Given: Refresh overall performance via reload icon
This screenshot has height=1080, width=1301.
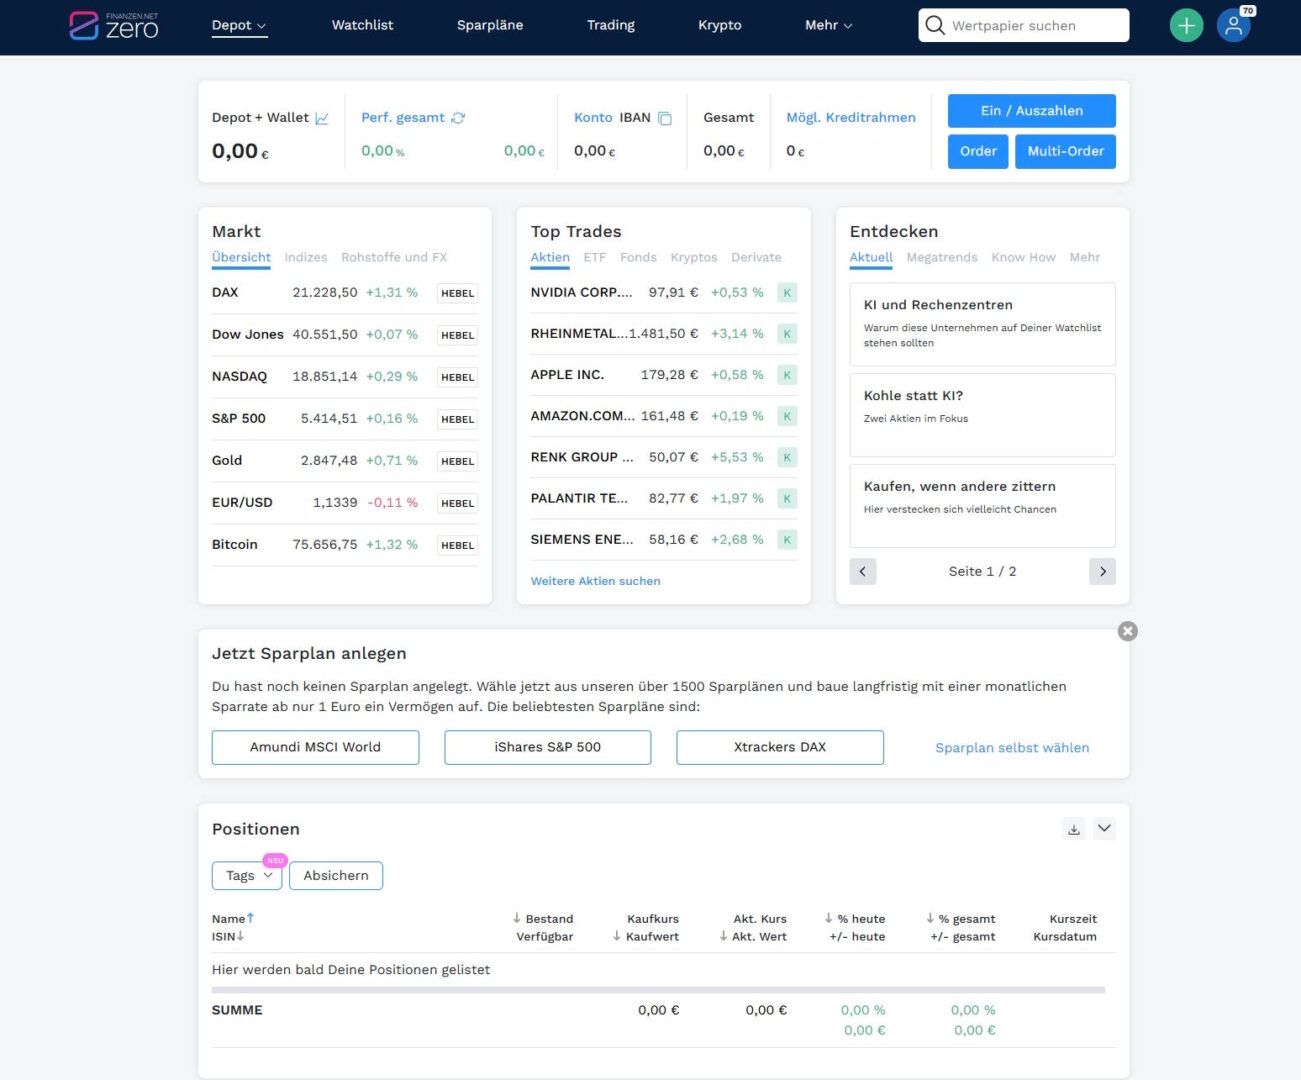Looking at the screenshot, I should [x=458, y=118].
